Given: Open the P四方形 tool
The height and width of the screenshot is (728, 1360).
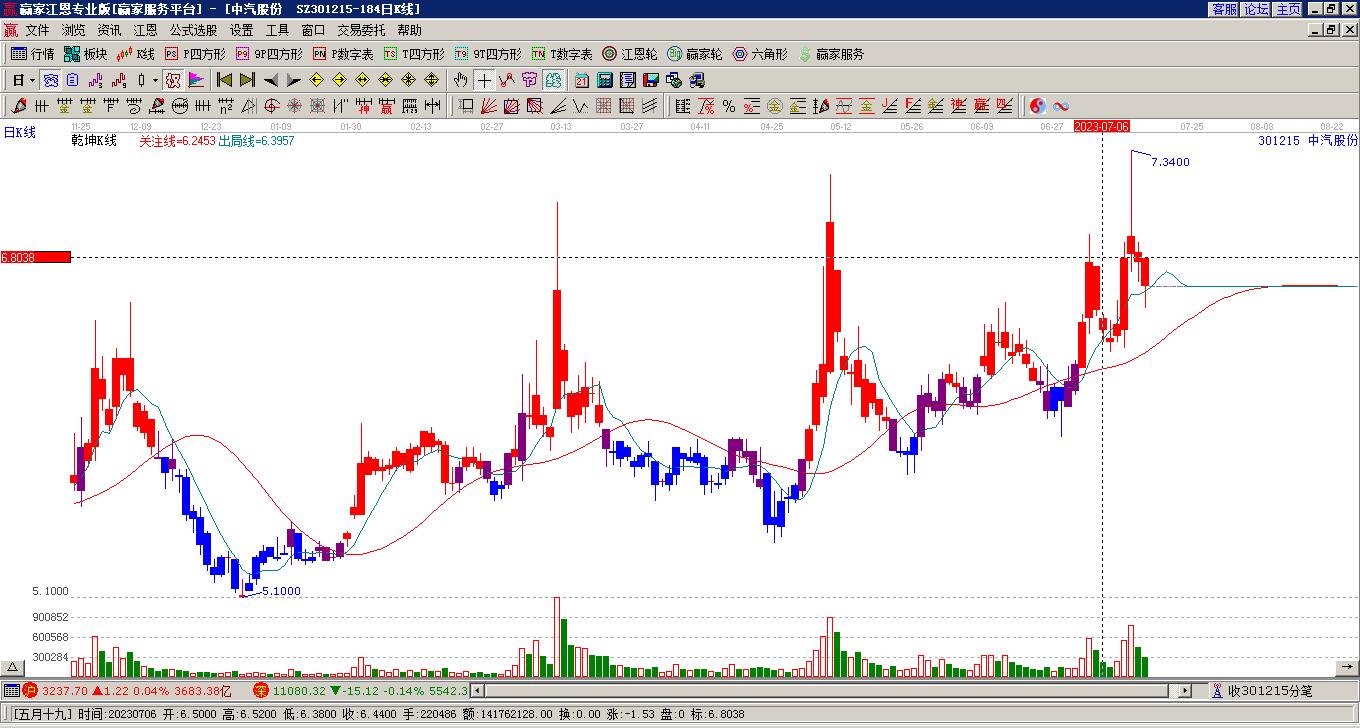Looking at the screenshot, I should coord(195,54).
